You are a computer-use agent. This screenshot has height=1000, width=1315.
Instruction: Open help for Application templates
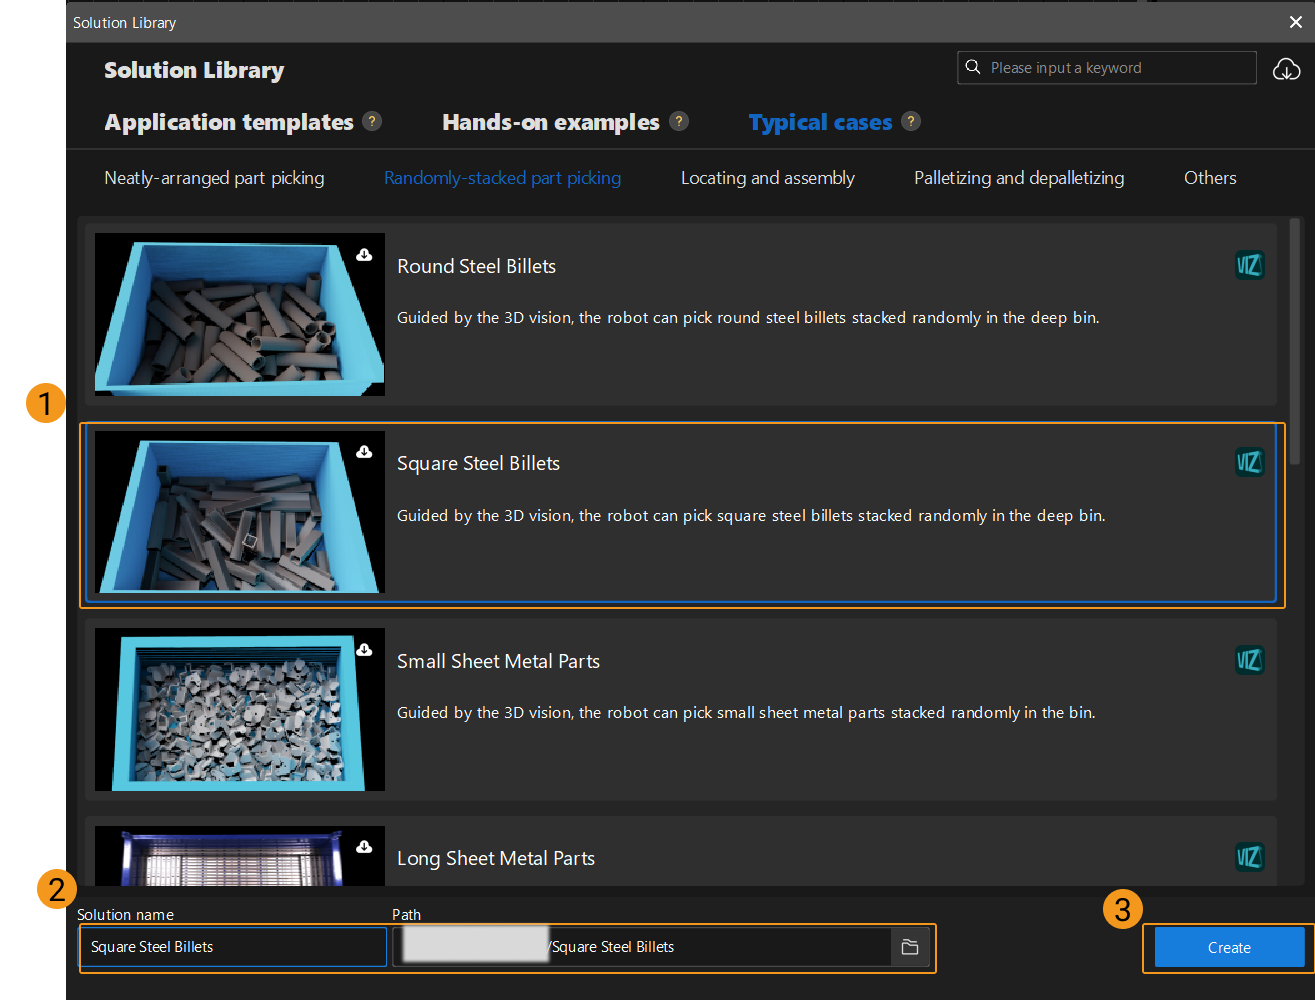tap(372, 121)
